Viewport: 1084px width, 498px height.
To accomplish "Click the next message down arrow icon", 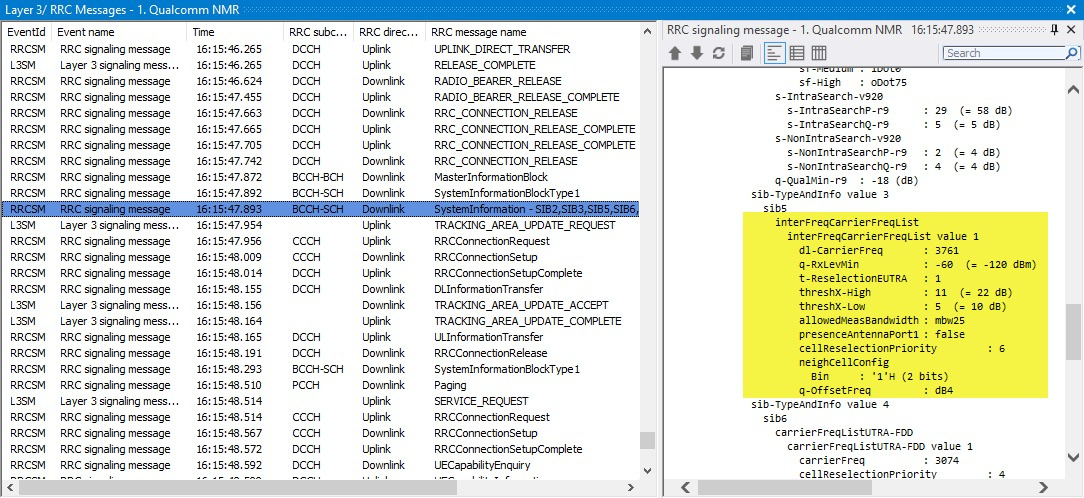I will [x=697, y=53].
